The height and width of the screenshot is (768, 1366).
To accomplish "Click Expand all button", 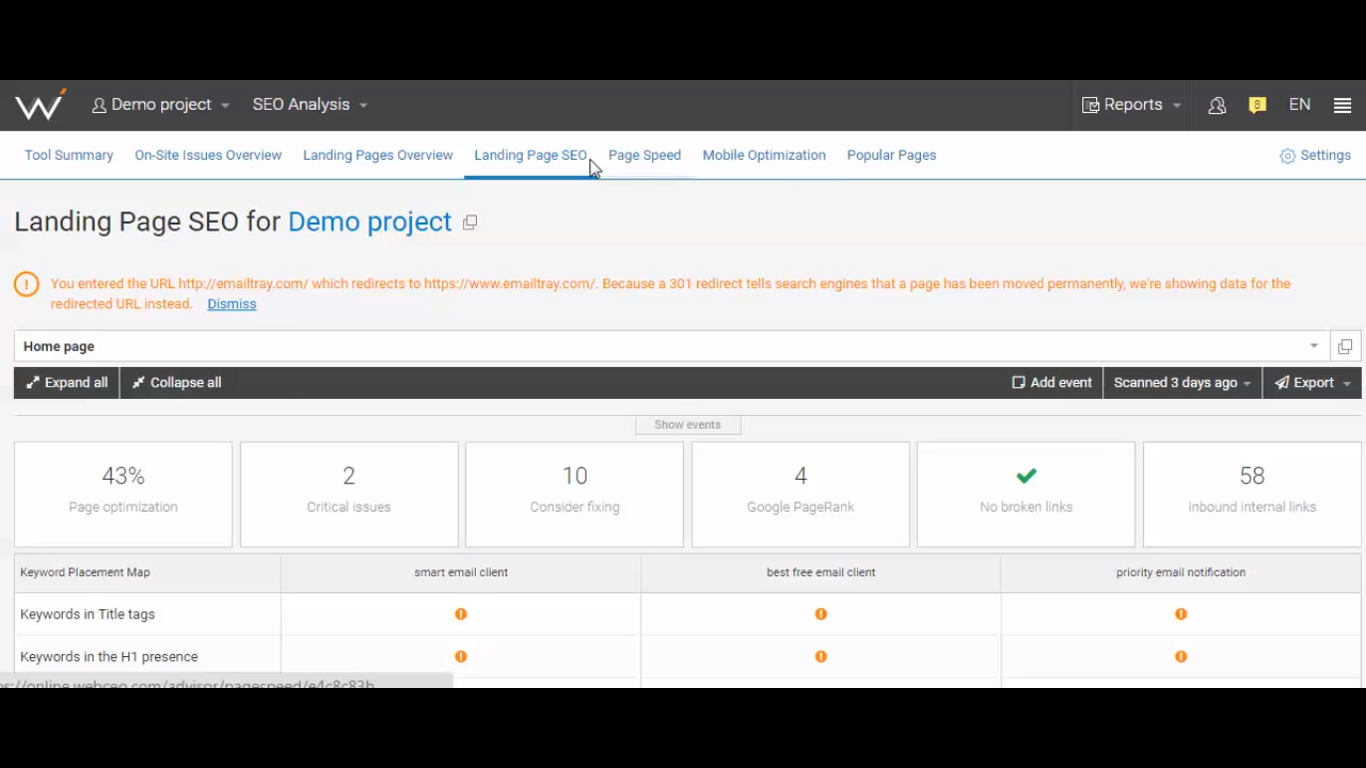I will click(x=67, y=383).
